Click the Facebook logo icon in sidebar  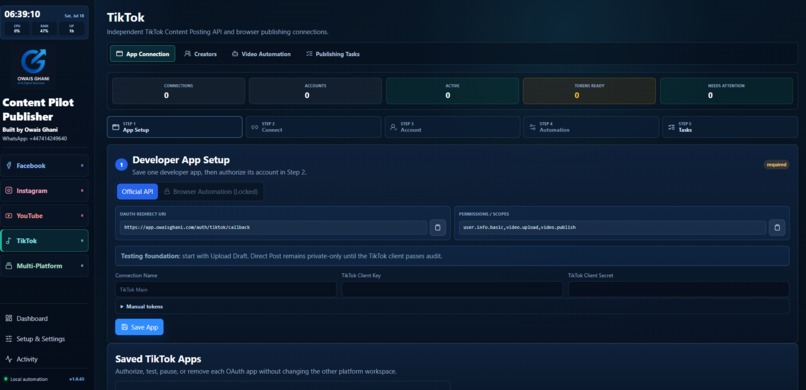coord(9,165)
